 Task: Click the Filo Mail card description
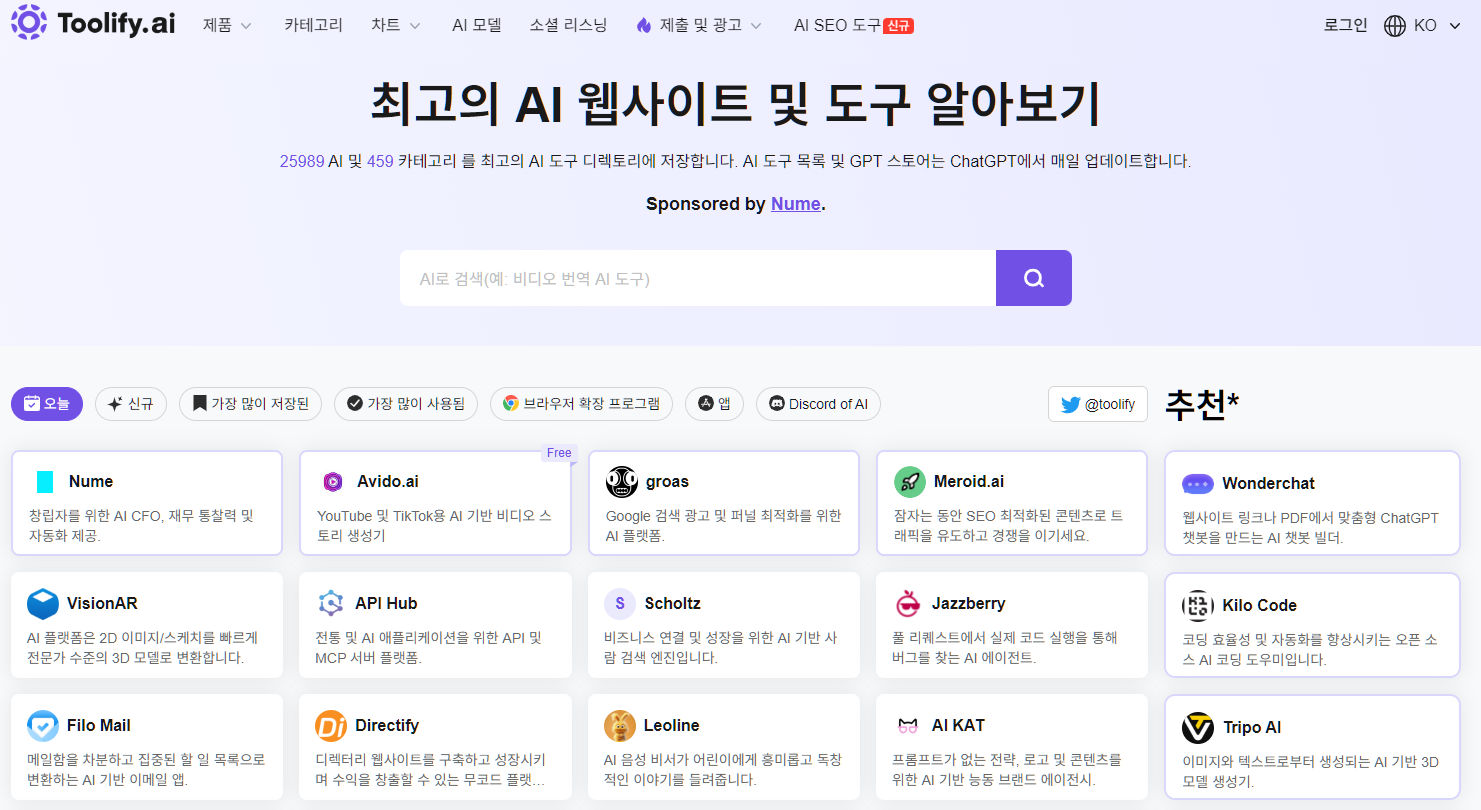point(146,770)
